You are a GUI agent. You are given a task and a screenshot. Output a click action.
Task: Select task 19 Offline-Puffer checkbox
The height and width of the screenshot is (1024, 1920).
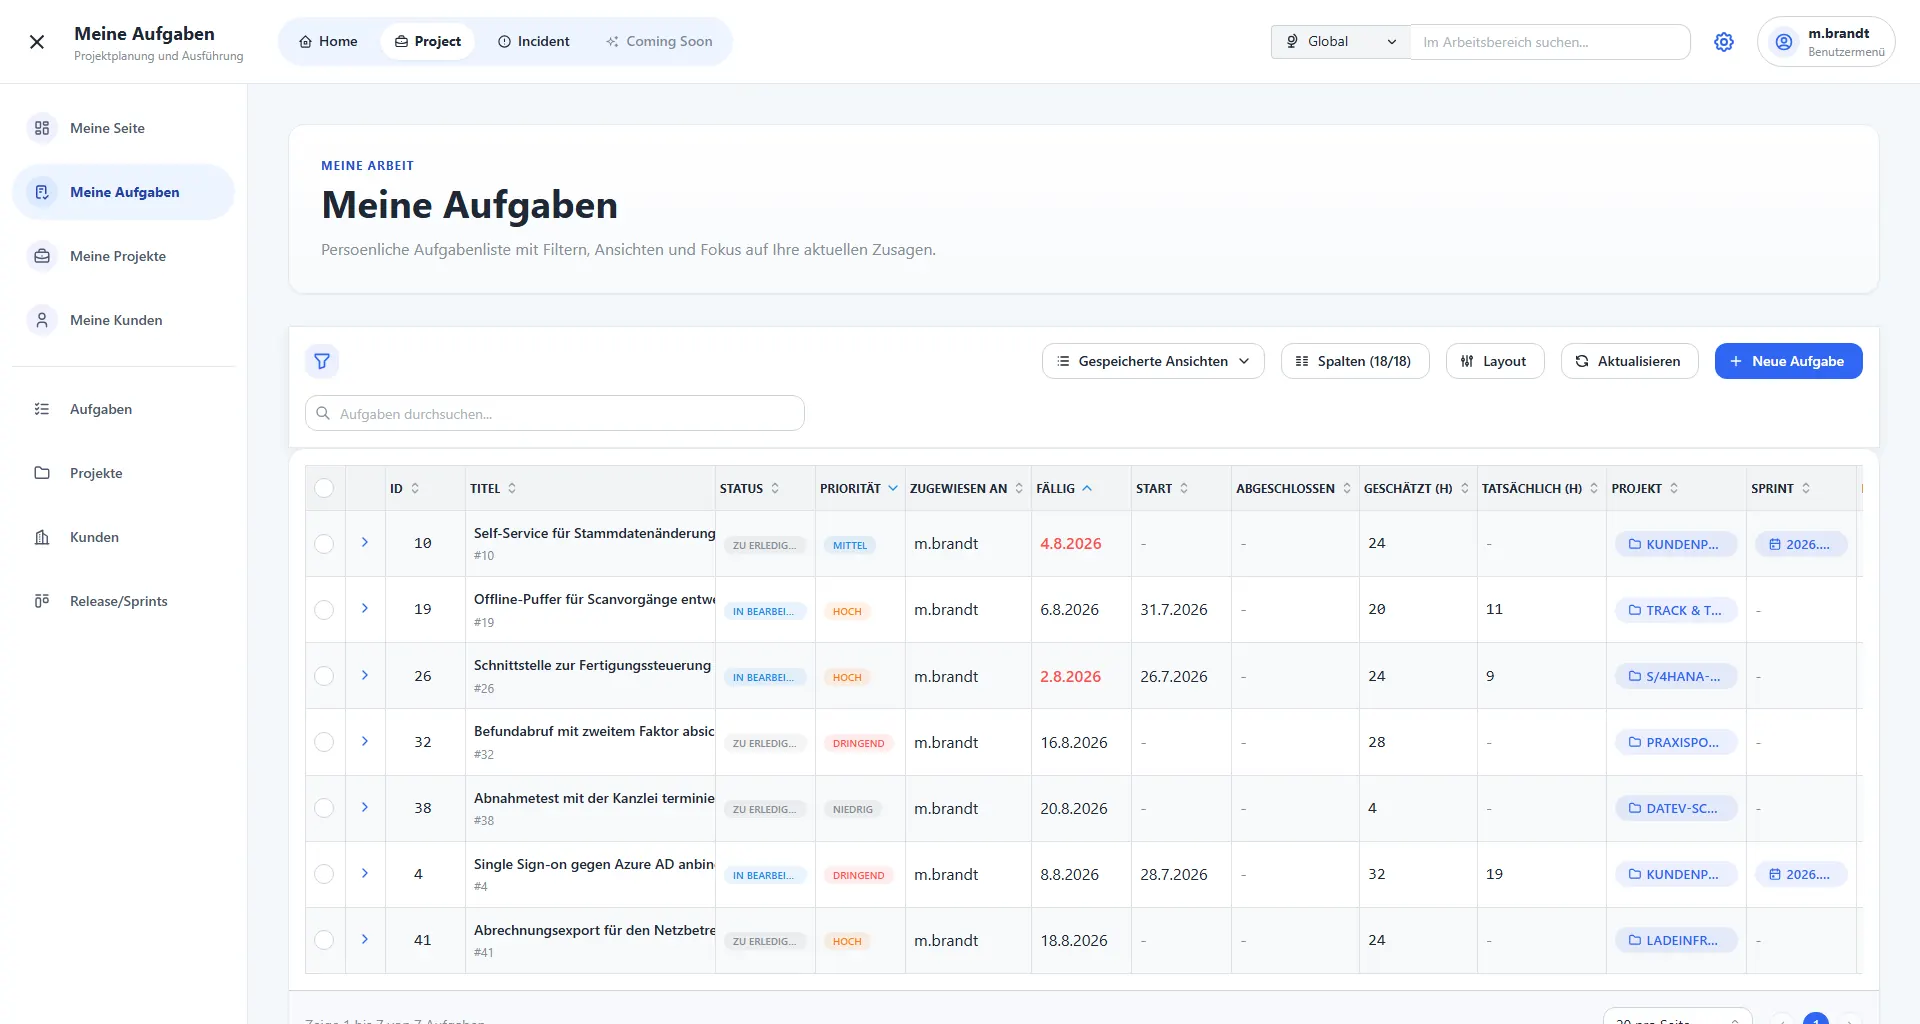coord(324,609)
